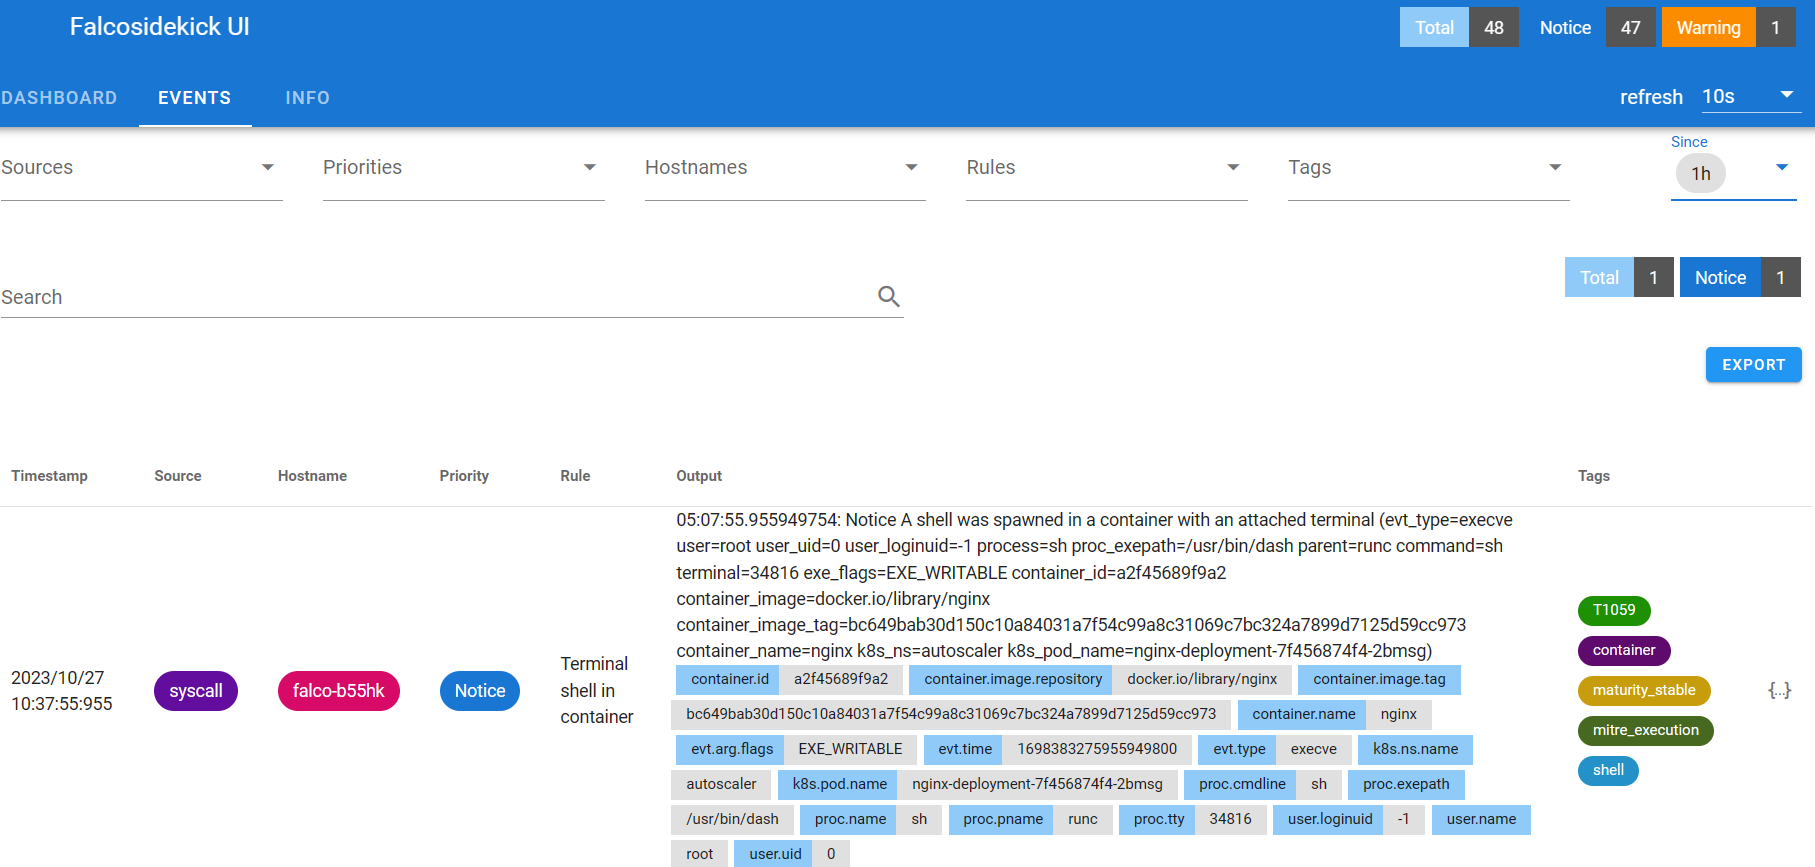Expand the Tags filter dropdown
Image resolution: width=1815 pixels, height=867 pixels.
pyautogui.click(x=1428, y=168)
